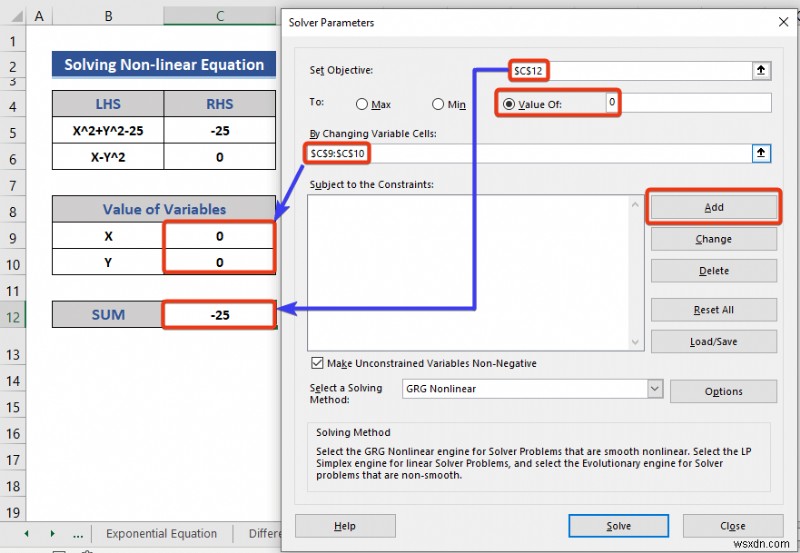The width and height of the screenshot is (800, 553).
Task: Select row 5 header
Action: point(13,133)
